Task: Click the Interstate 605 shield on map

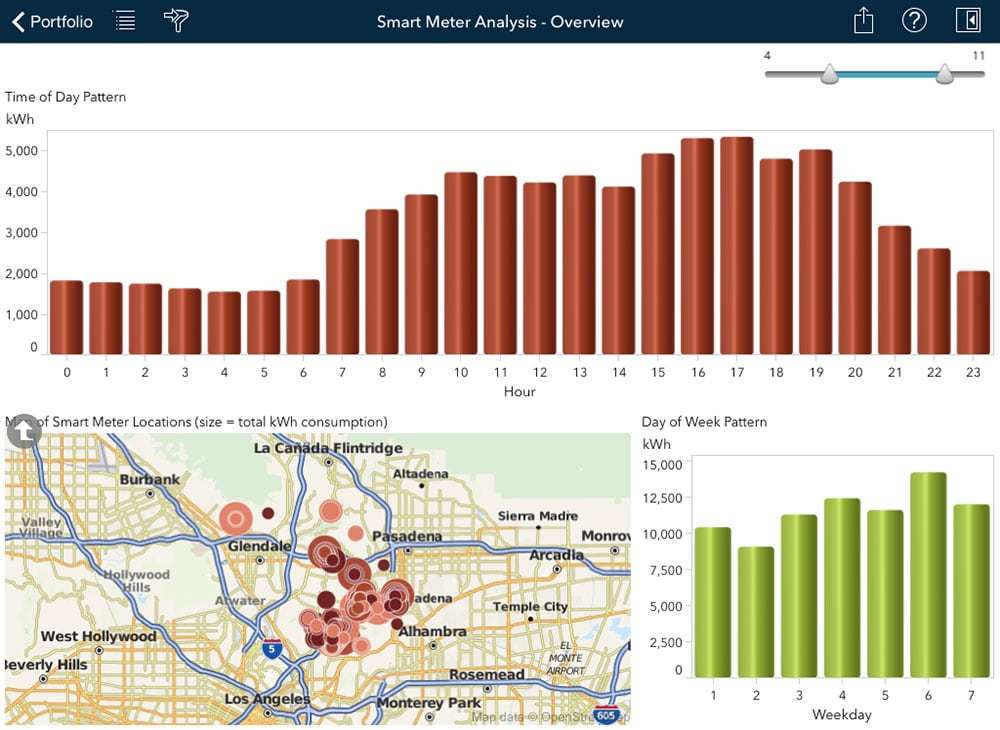Action: point(605,715)
